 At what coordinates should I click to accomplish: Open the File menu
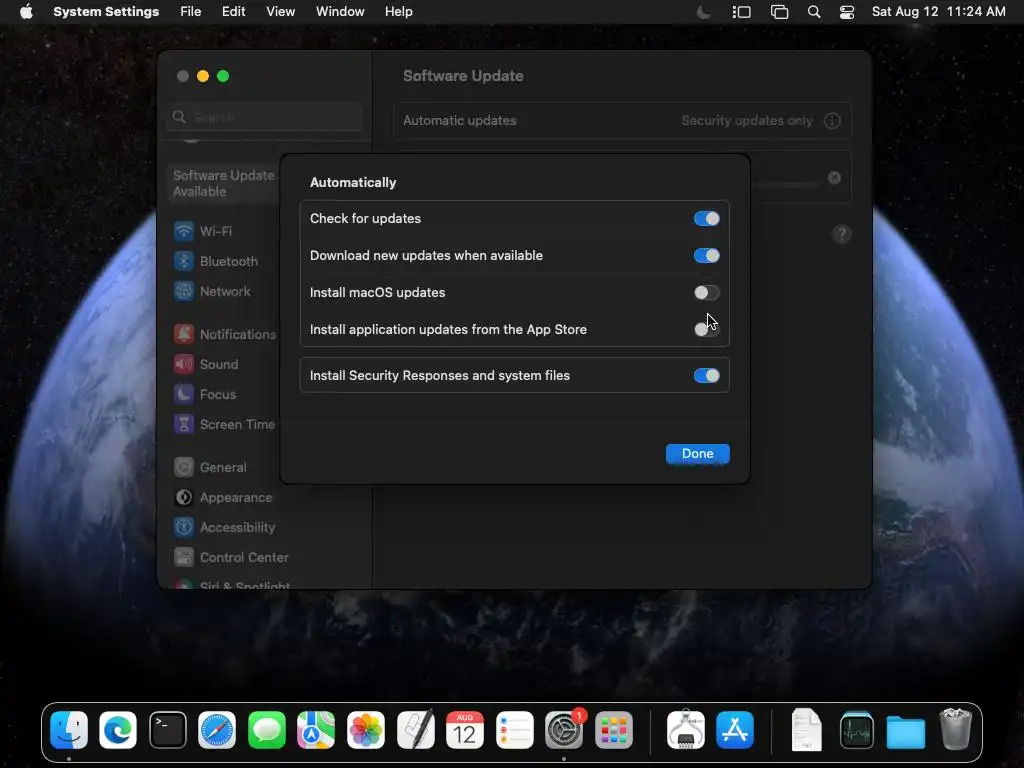click(191, 12)
